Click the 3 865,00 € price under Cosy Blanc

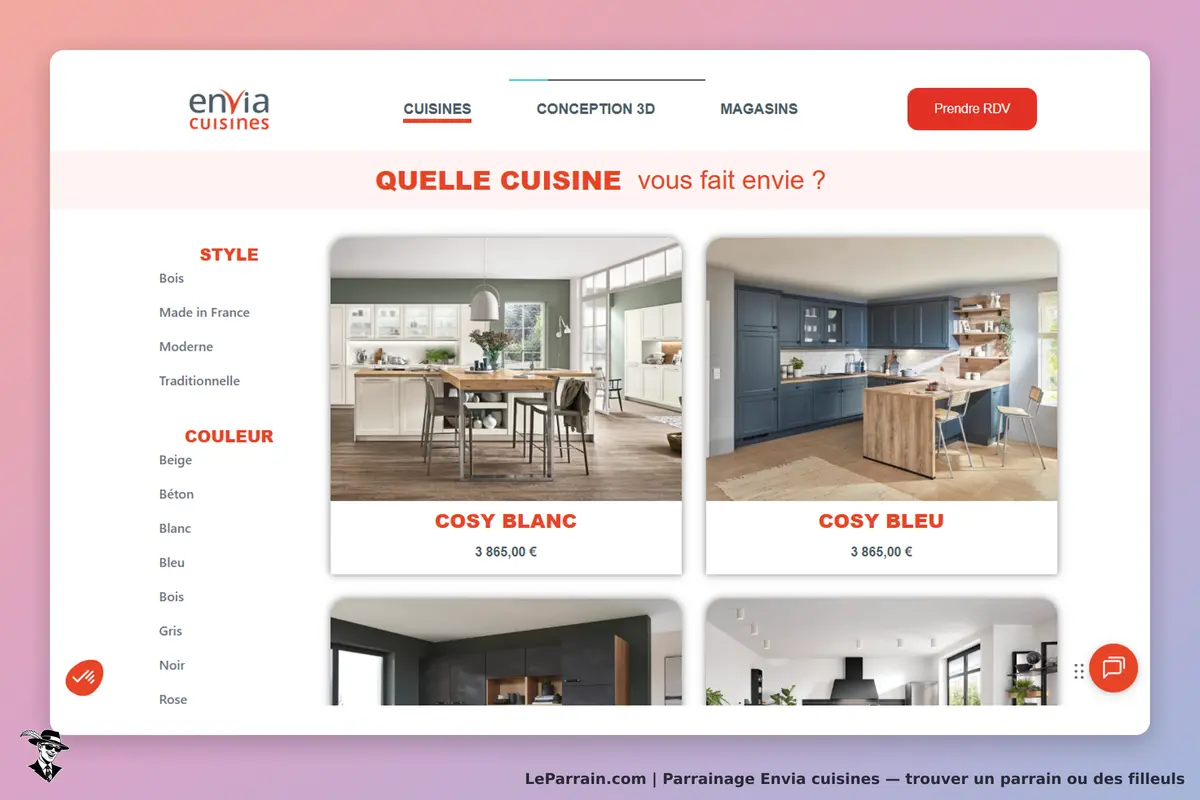coord(506,551)
